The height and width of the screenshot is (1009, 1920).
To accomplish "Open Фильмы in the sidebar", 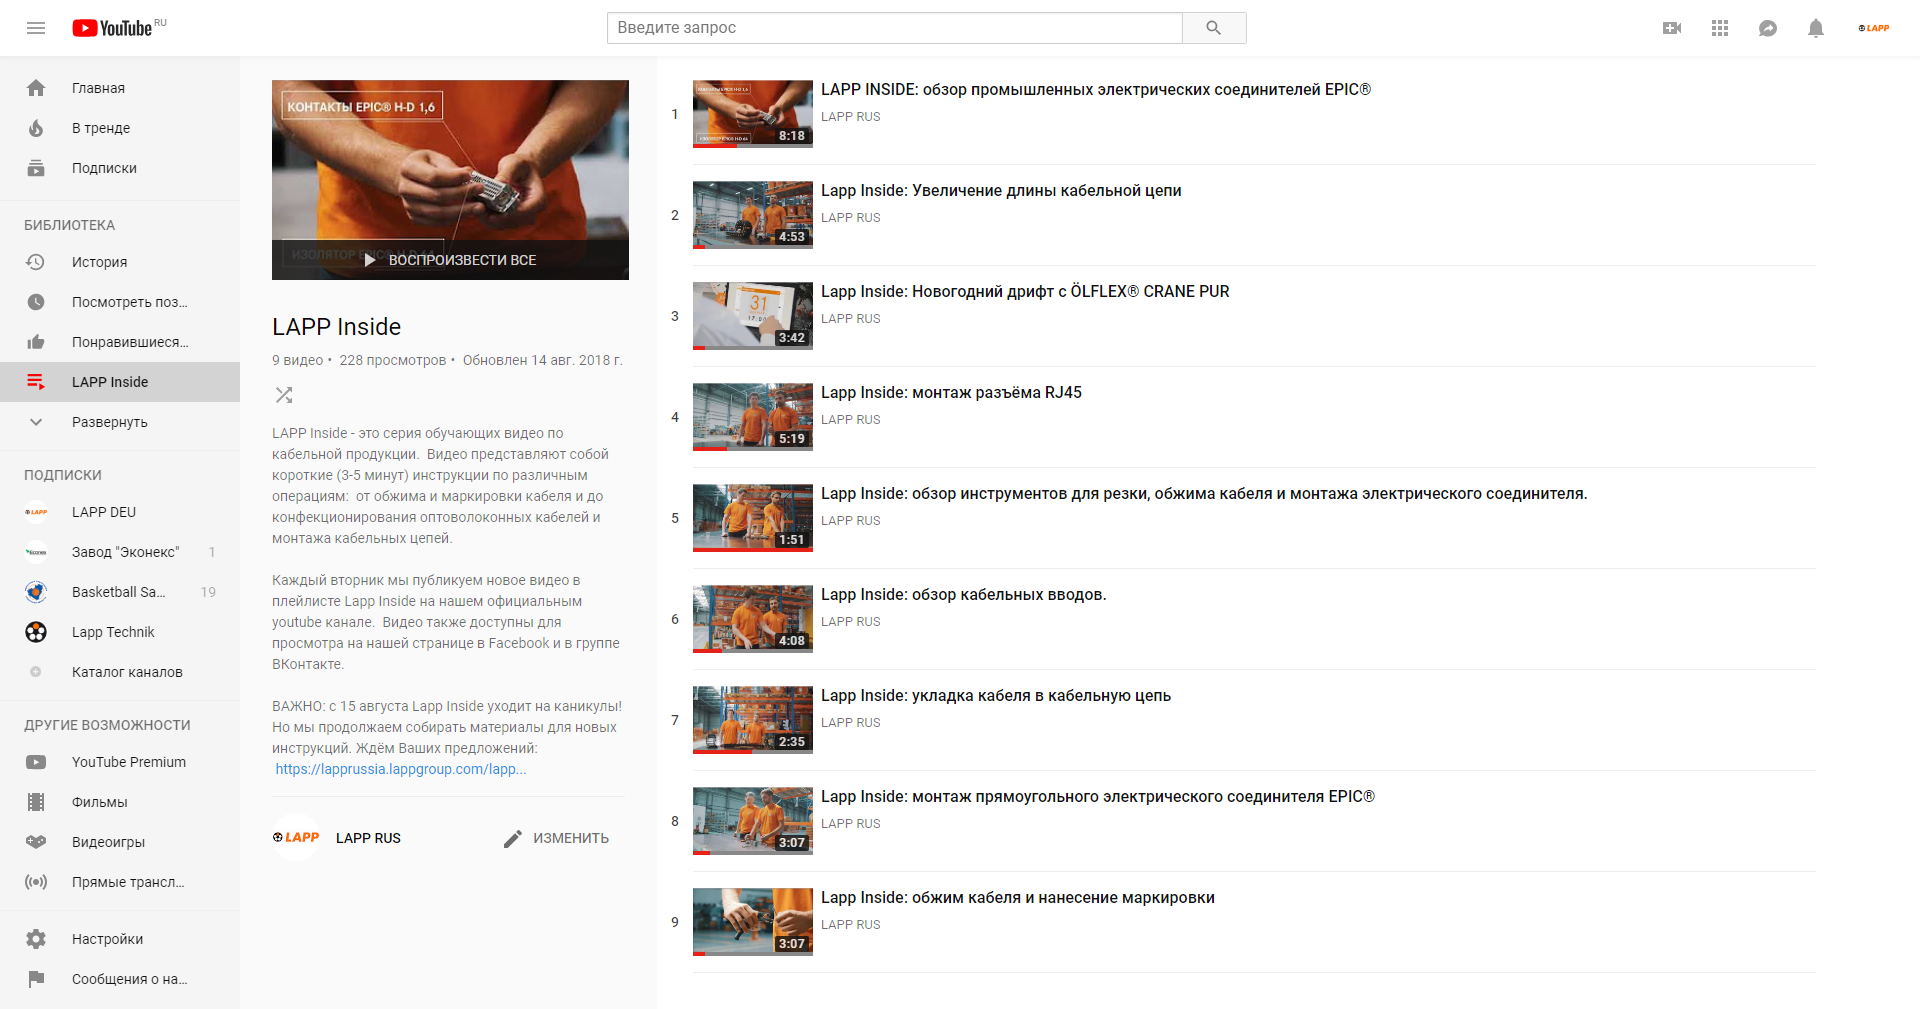I will (x=120, y=802).
